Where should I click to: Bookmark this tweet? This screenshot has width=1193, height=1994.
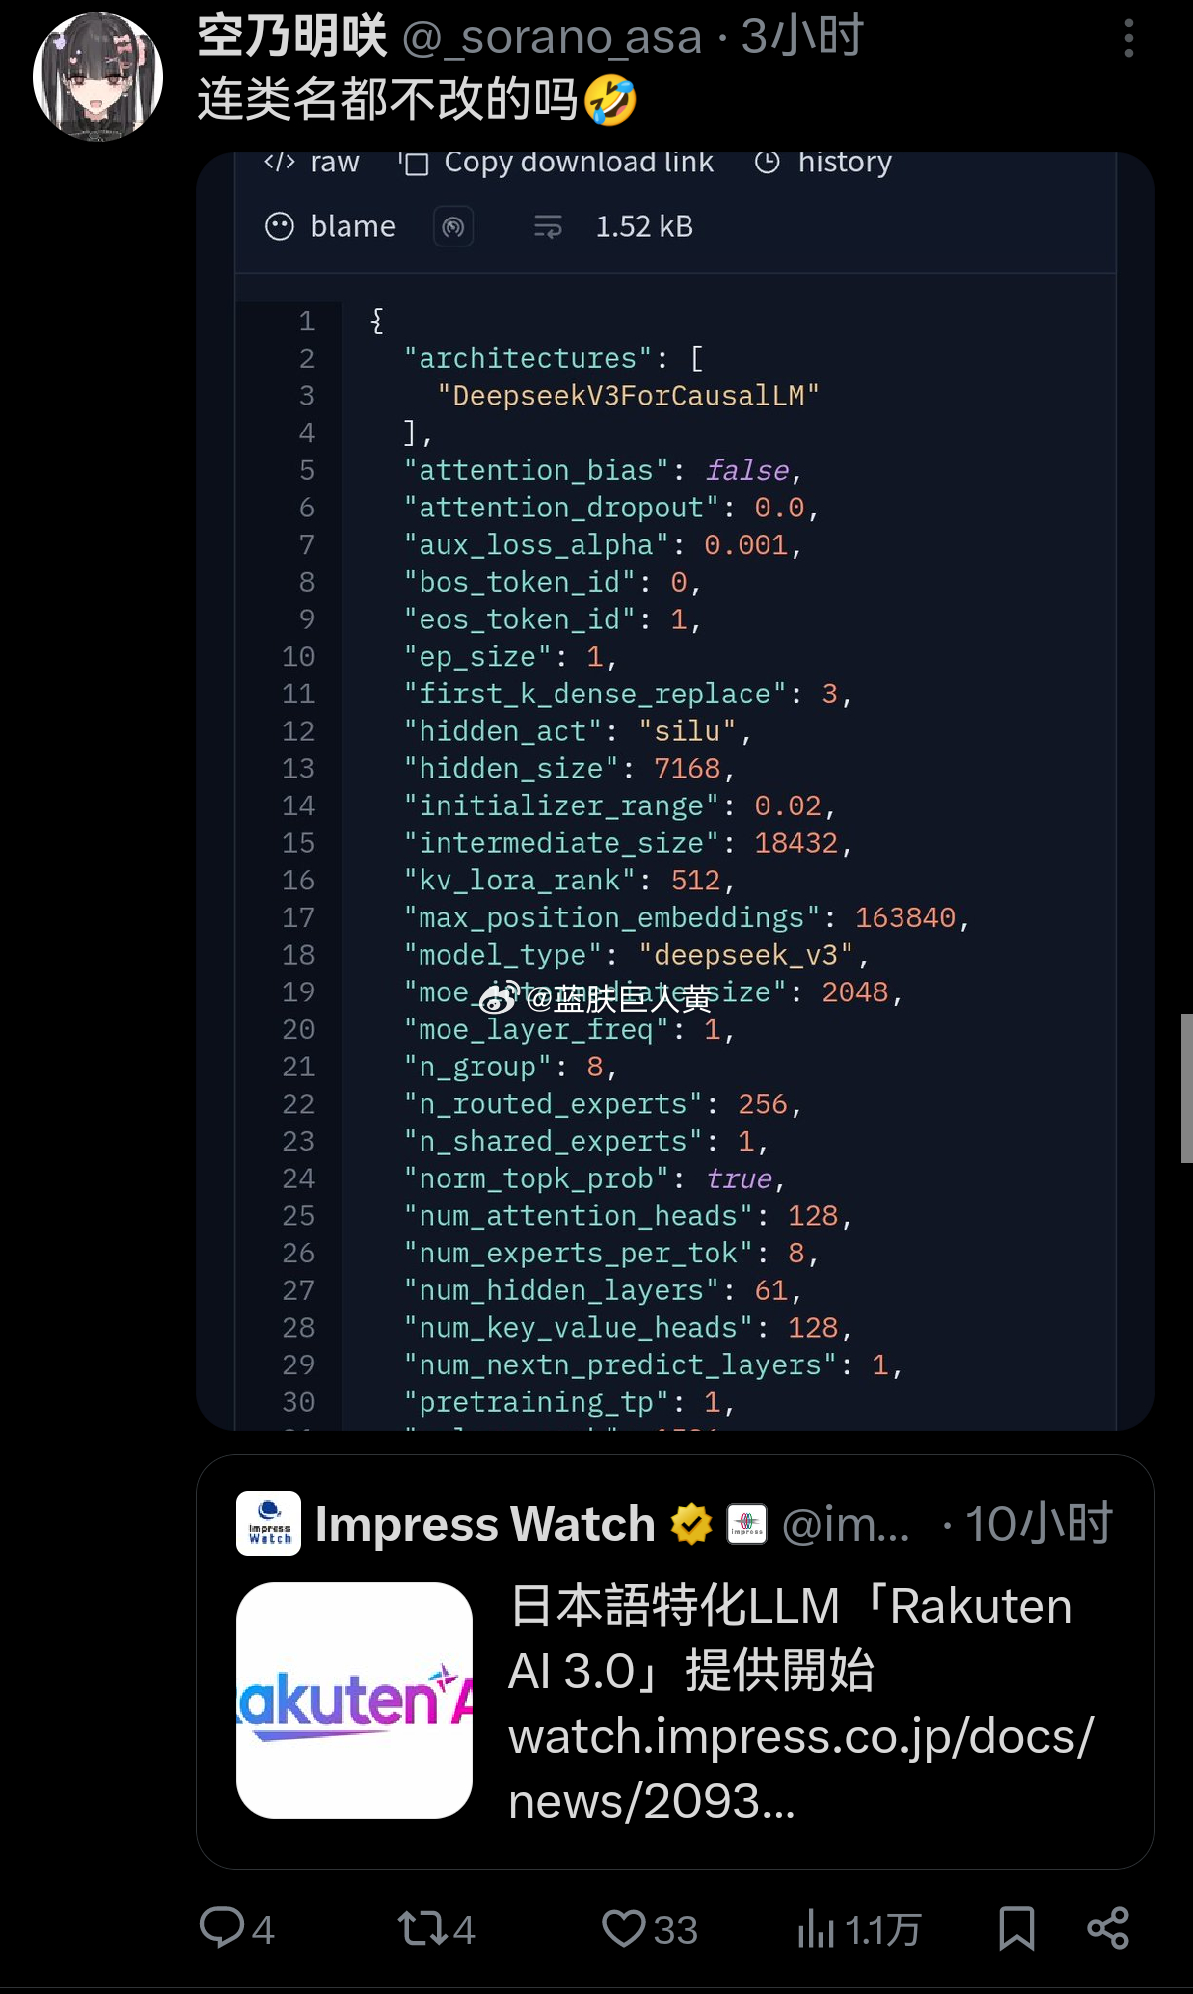pos(1017,1928)
